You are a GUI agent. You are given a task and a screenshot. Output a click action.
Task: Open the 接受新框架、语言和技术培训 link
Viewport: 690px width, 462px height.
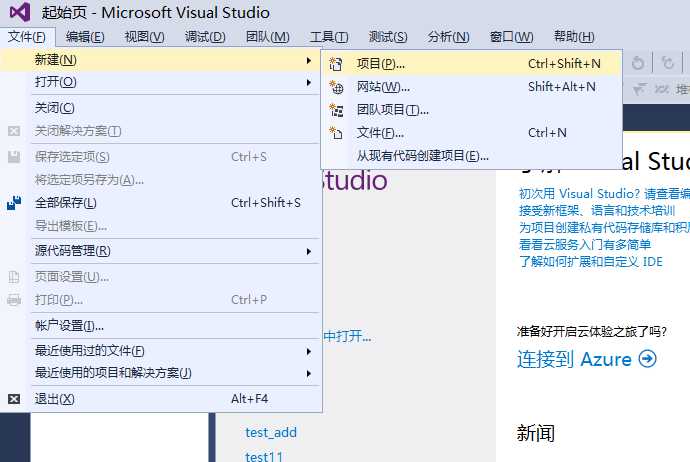(x=597, y=210)
